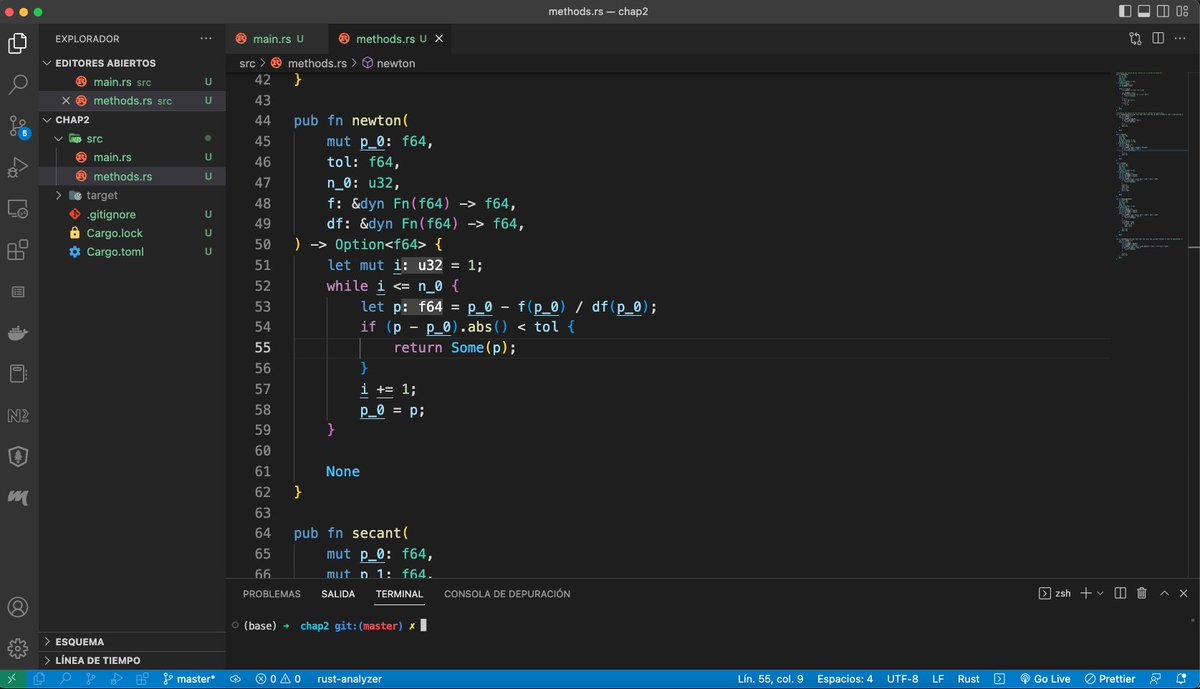Open the PROBLEMAS panel tab
Image resolution: width=1200 pixels, height=689 pixels.
pyautogui.click(x=271, y=593)
